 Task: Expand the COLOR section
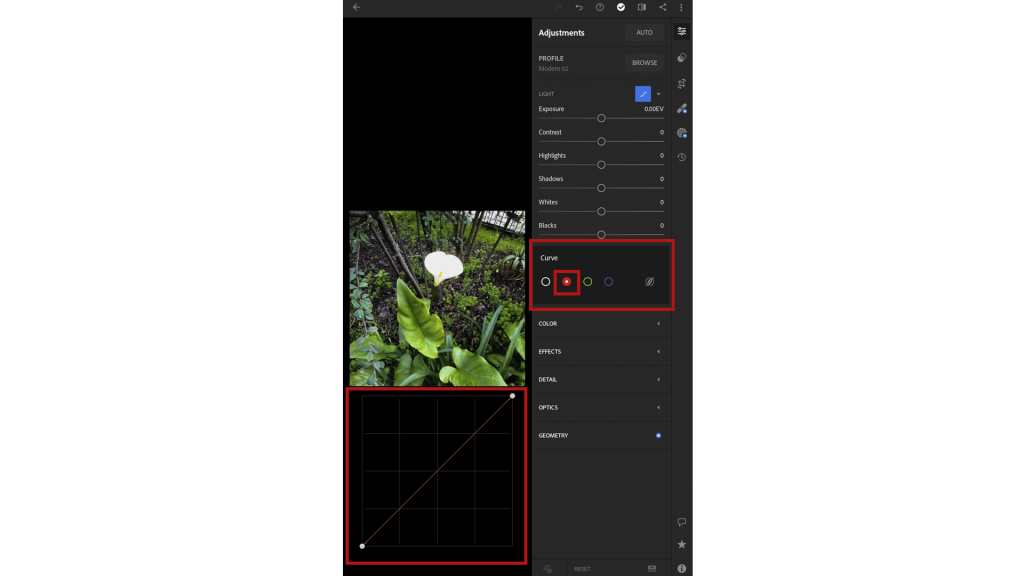click(x=601, y=323)
